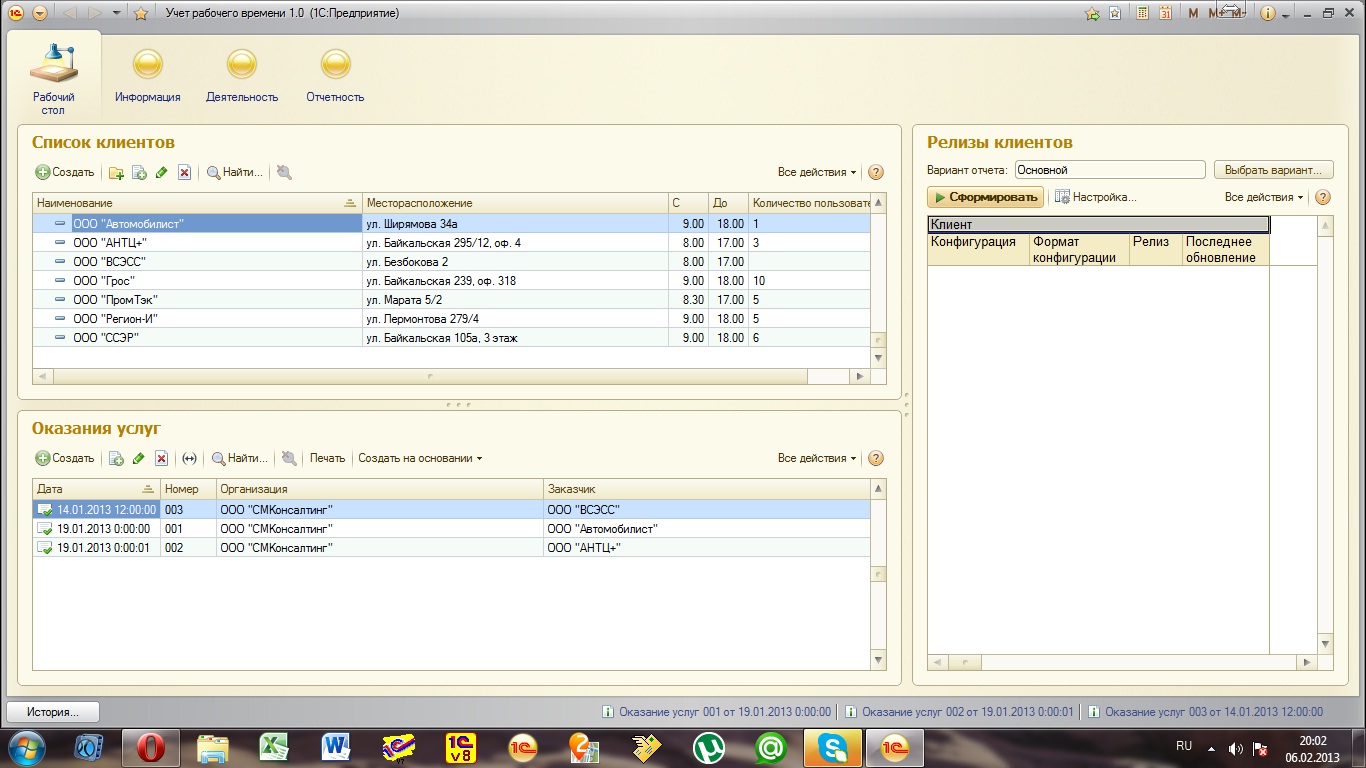Cancel search icon in Список клиентов toolbar
This screenshot has height=768, width=1366.
[284, 172]
